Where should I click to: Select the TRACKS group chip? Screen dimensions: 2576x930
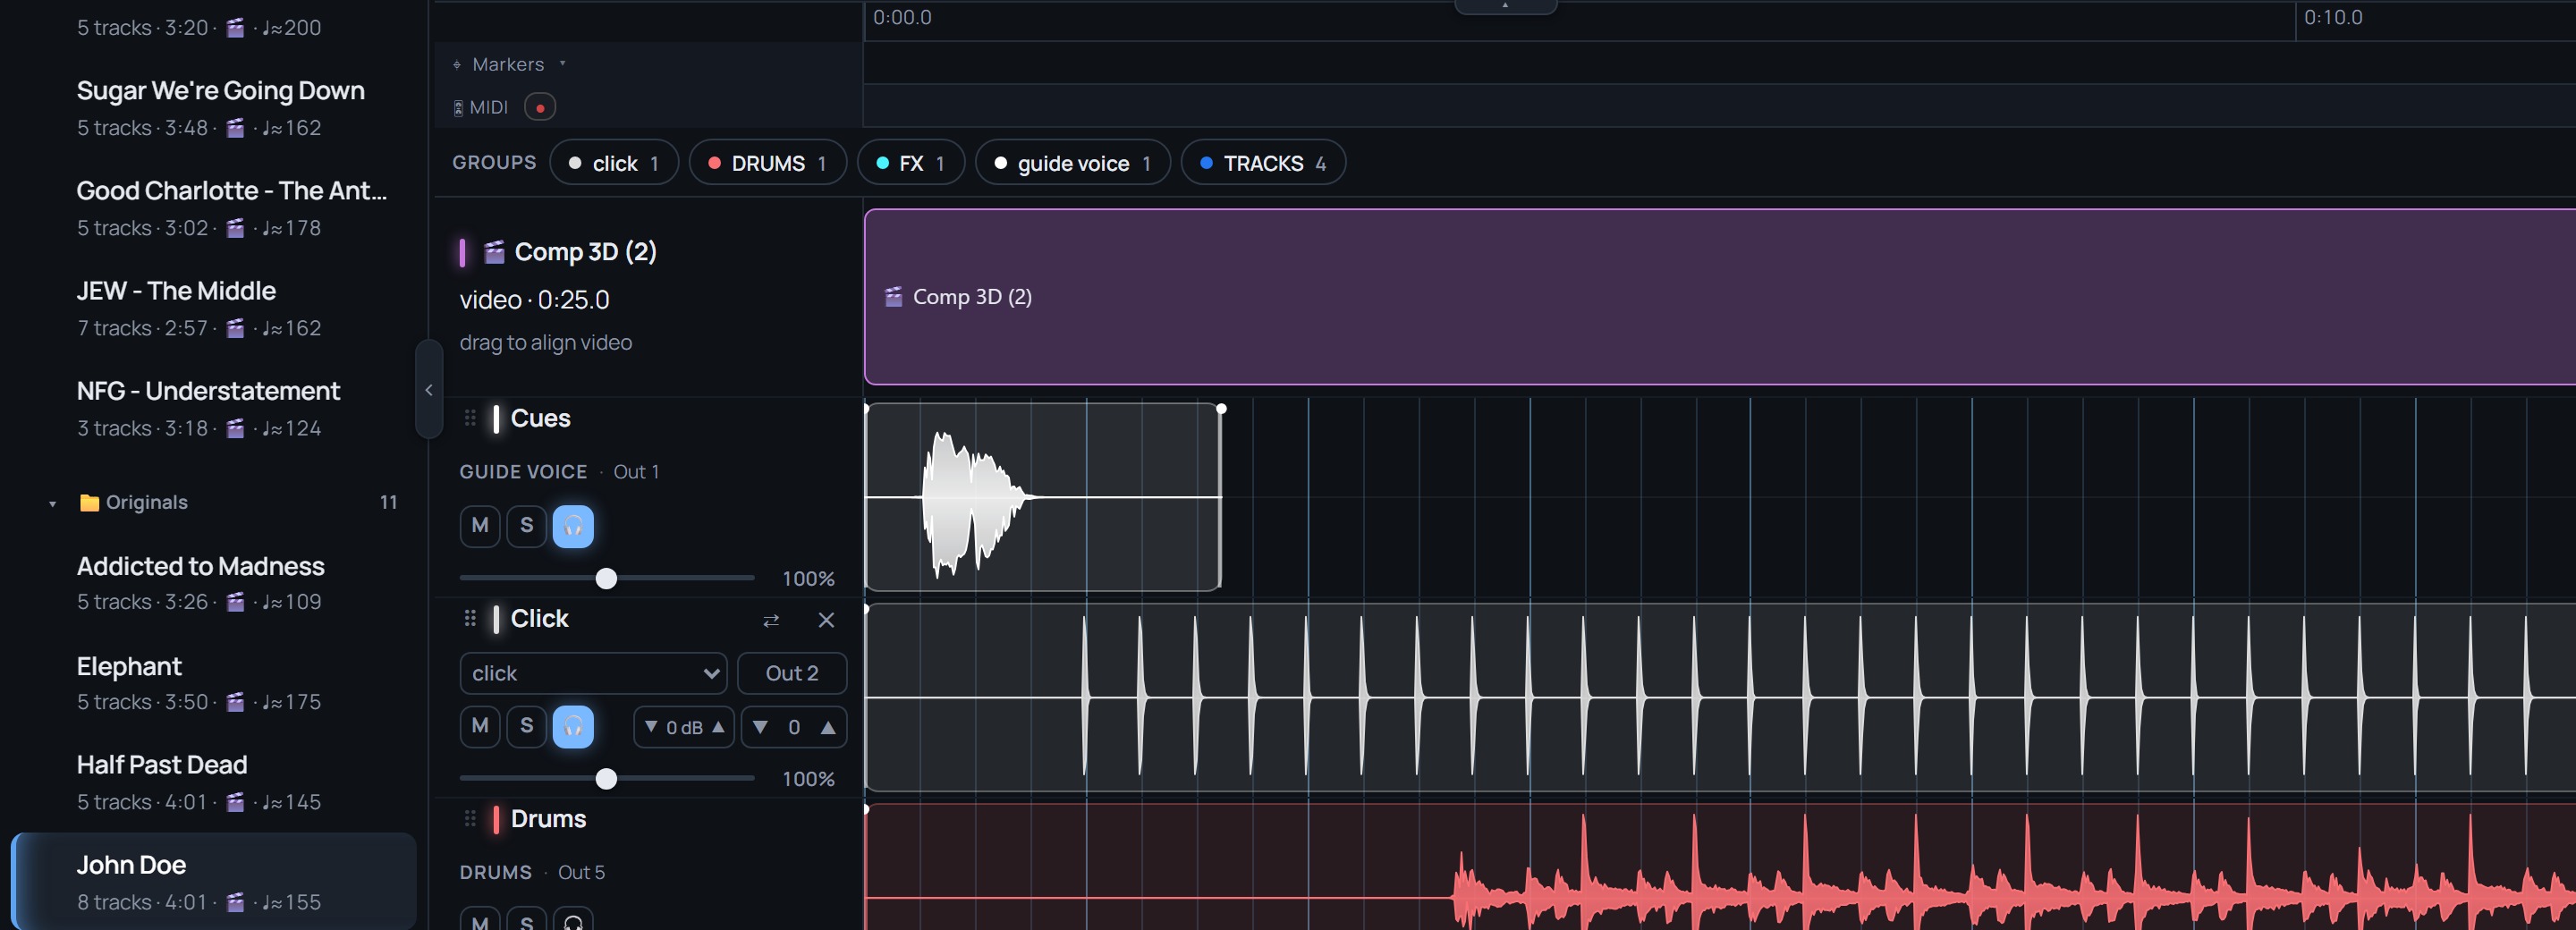tap(1263, 163)
